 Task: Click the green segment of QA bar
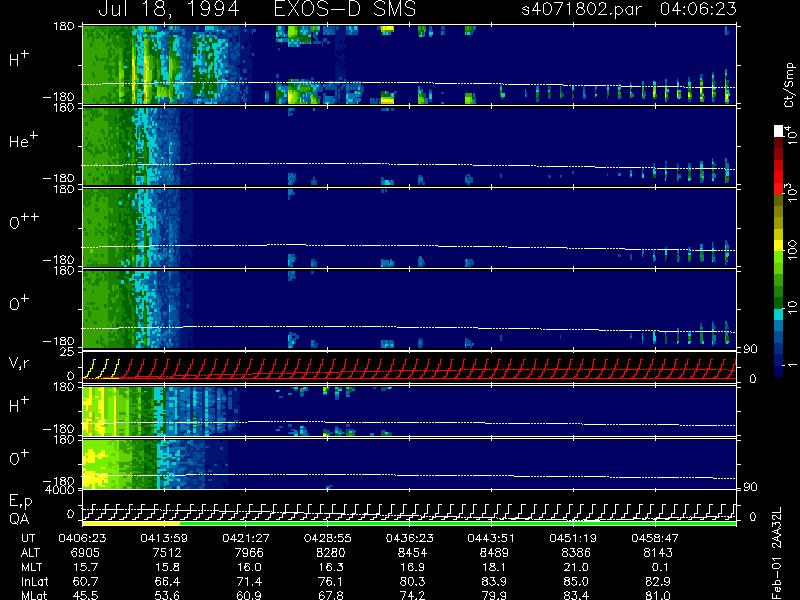(x=458, y=523)
